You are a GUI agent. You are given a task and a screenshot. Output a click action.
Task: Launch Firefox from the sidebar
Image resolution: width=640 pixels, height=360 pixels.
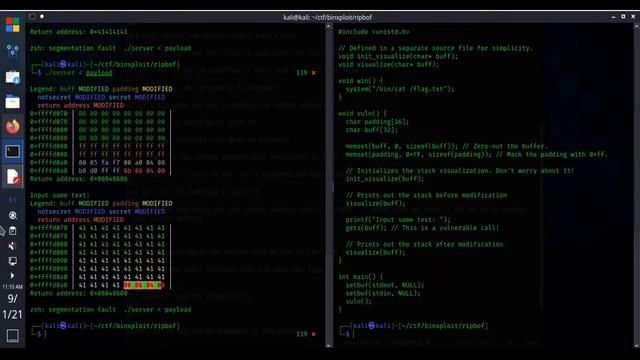click(x=12, y=127)
